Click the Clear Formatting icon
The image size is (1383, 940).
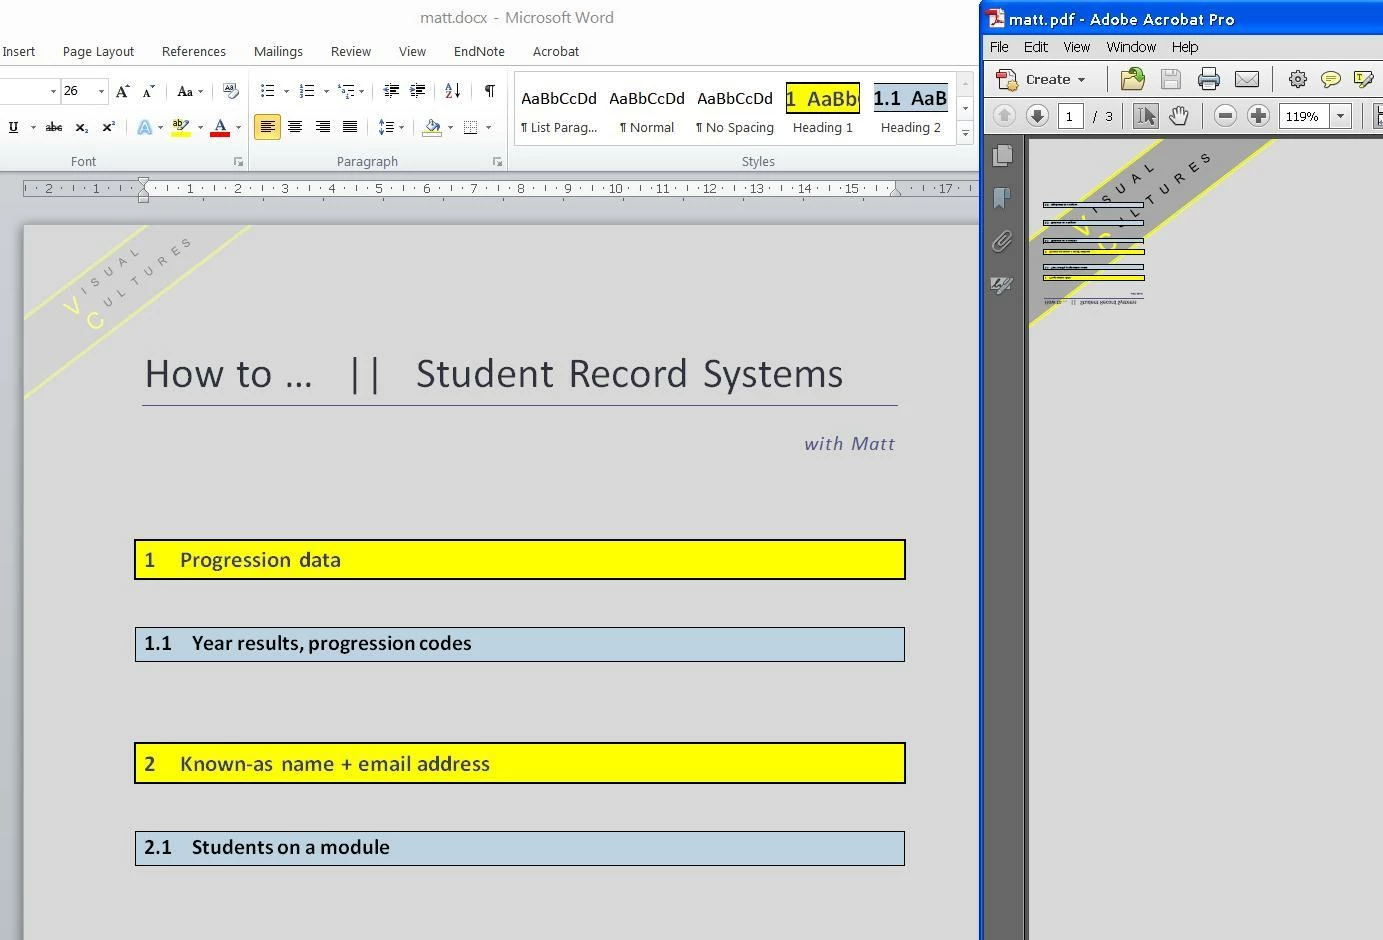230,91
